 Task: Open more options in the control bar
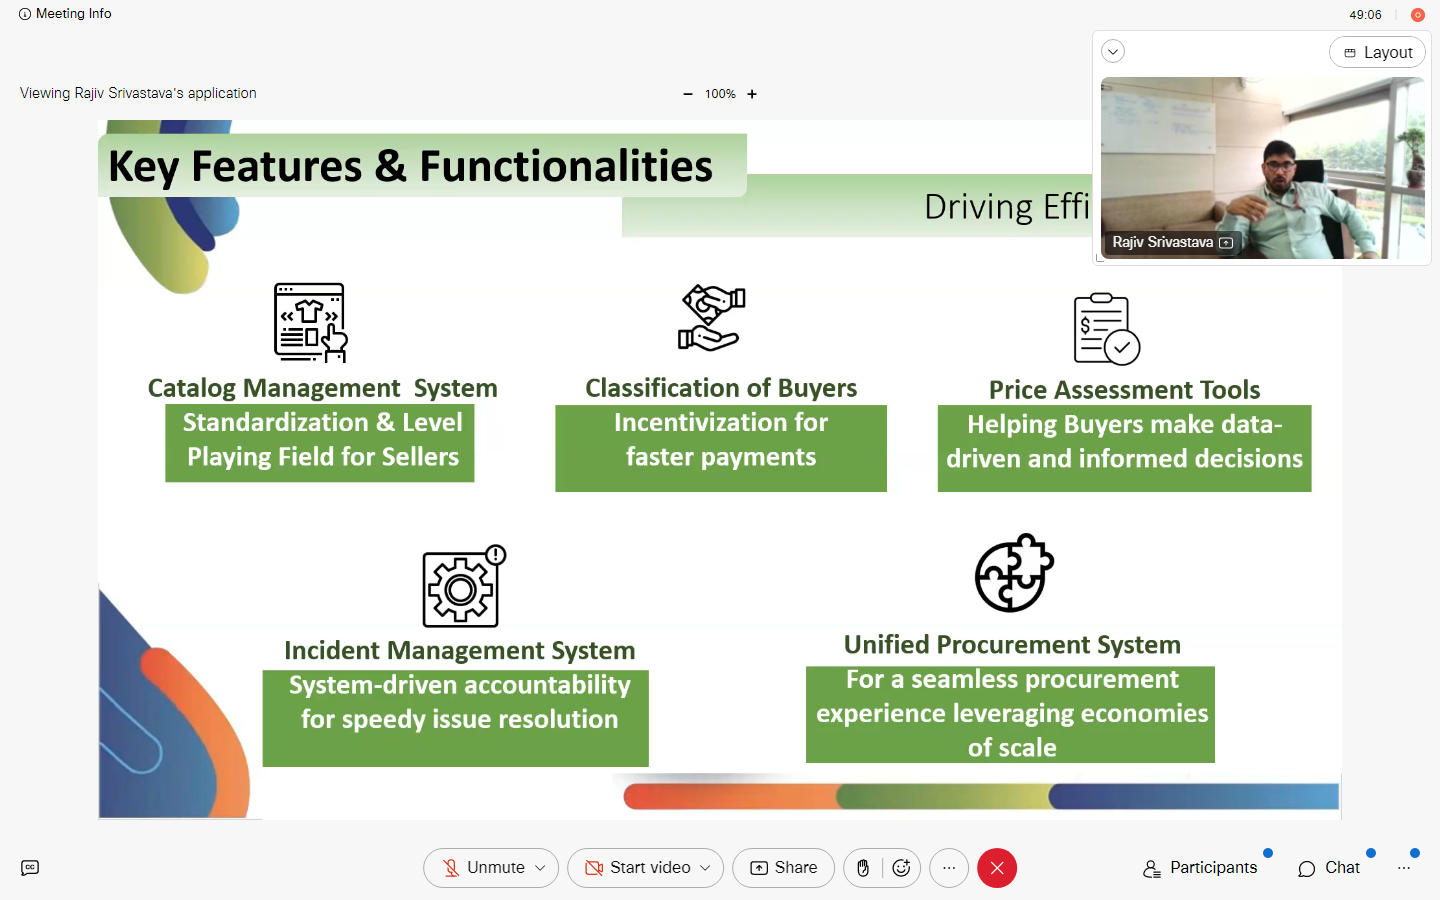(949, 868)
